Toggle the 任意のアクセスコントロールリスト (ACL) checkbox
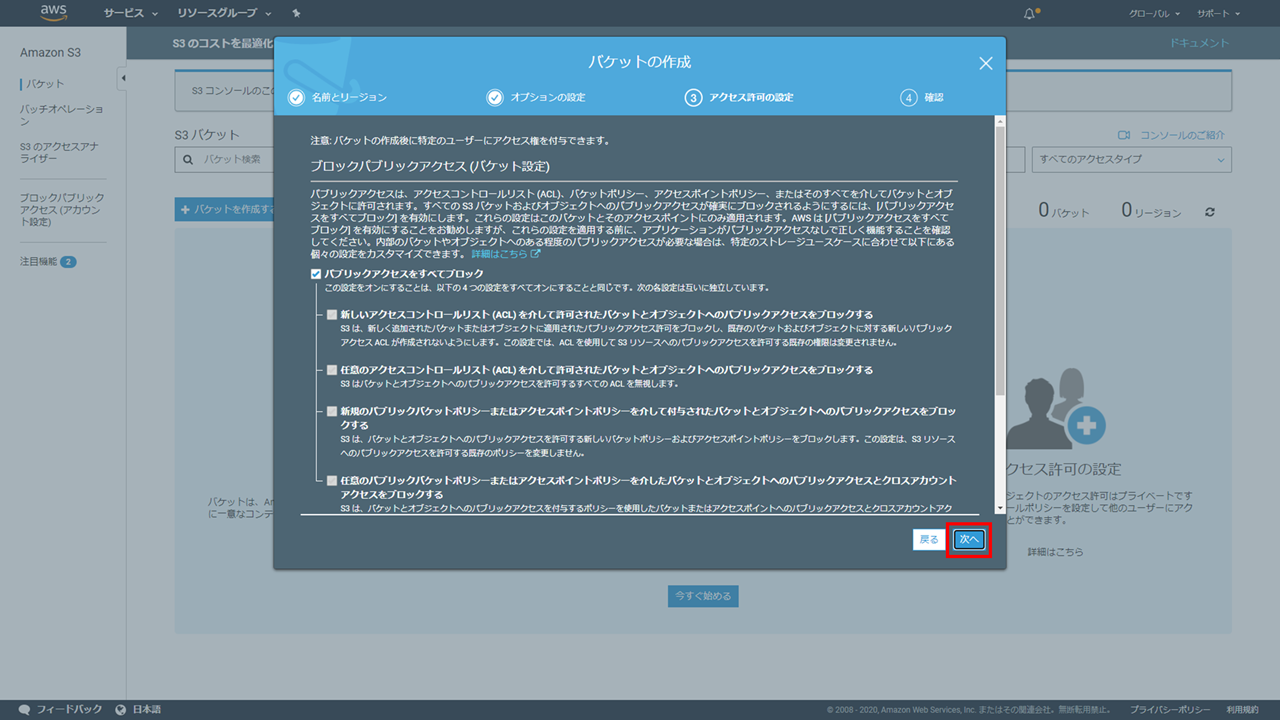Viewport: 1280px width, 720px height. (332, 370)
